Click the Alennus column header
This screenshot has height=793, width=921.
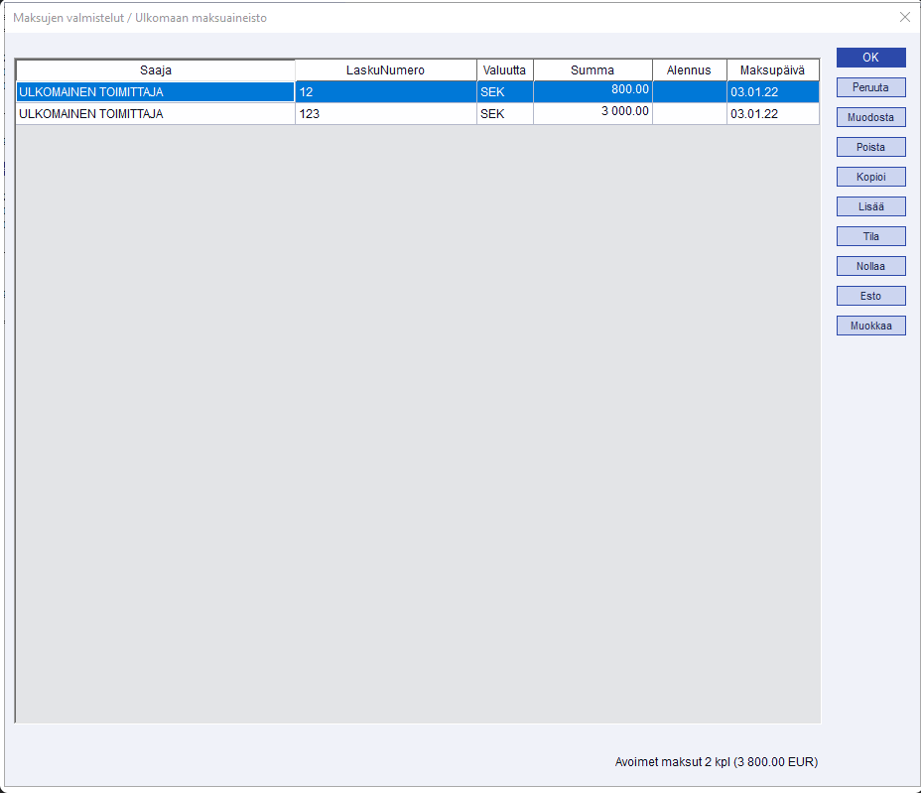pos(689,70)
